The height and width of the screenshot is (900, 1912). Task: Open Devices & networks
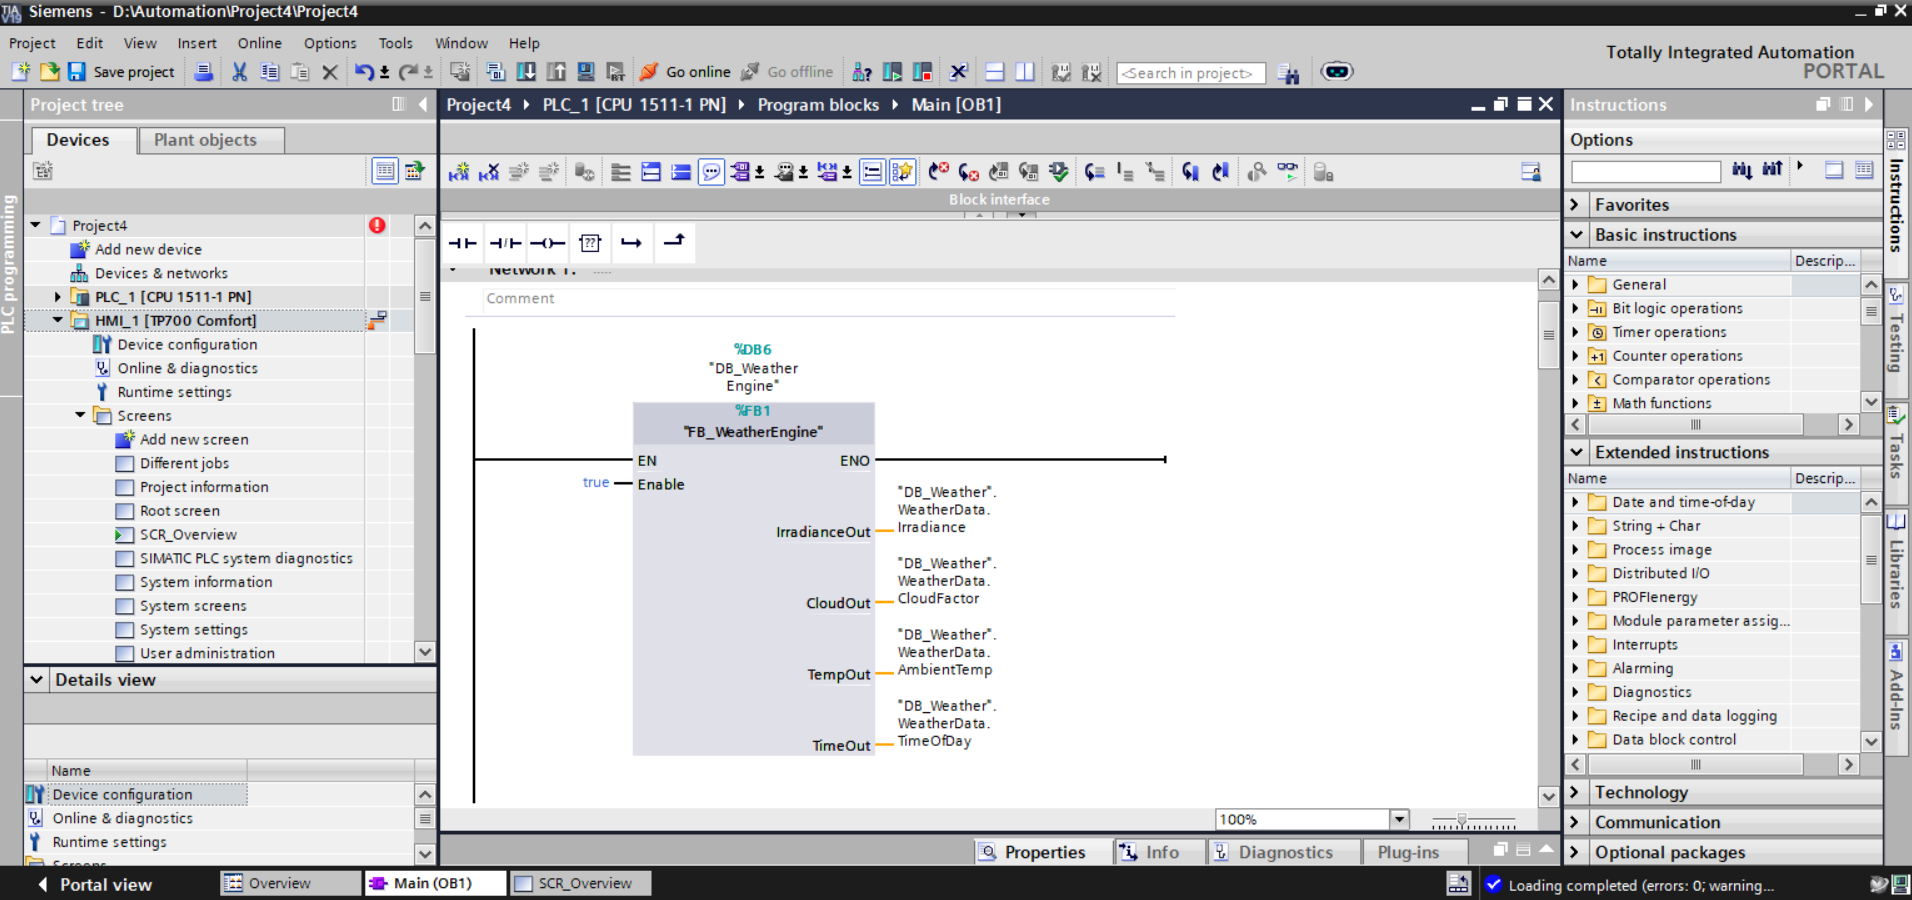(x=161, y=273)
